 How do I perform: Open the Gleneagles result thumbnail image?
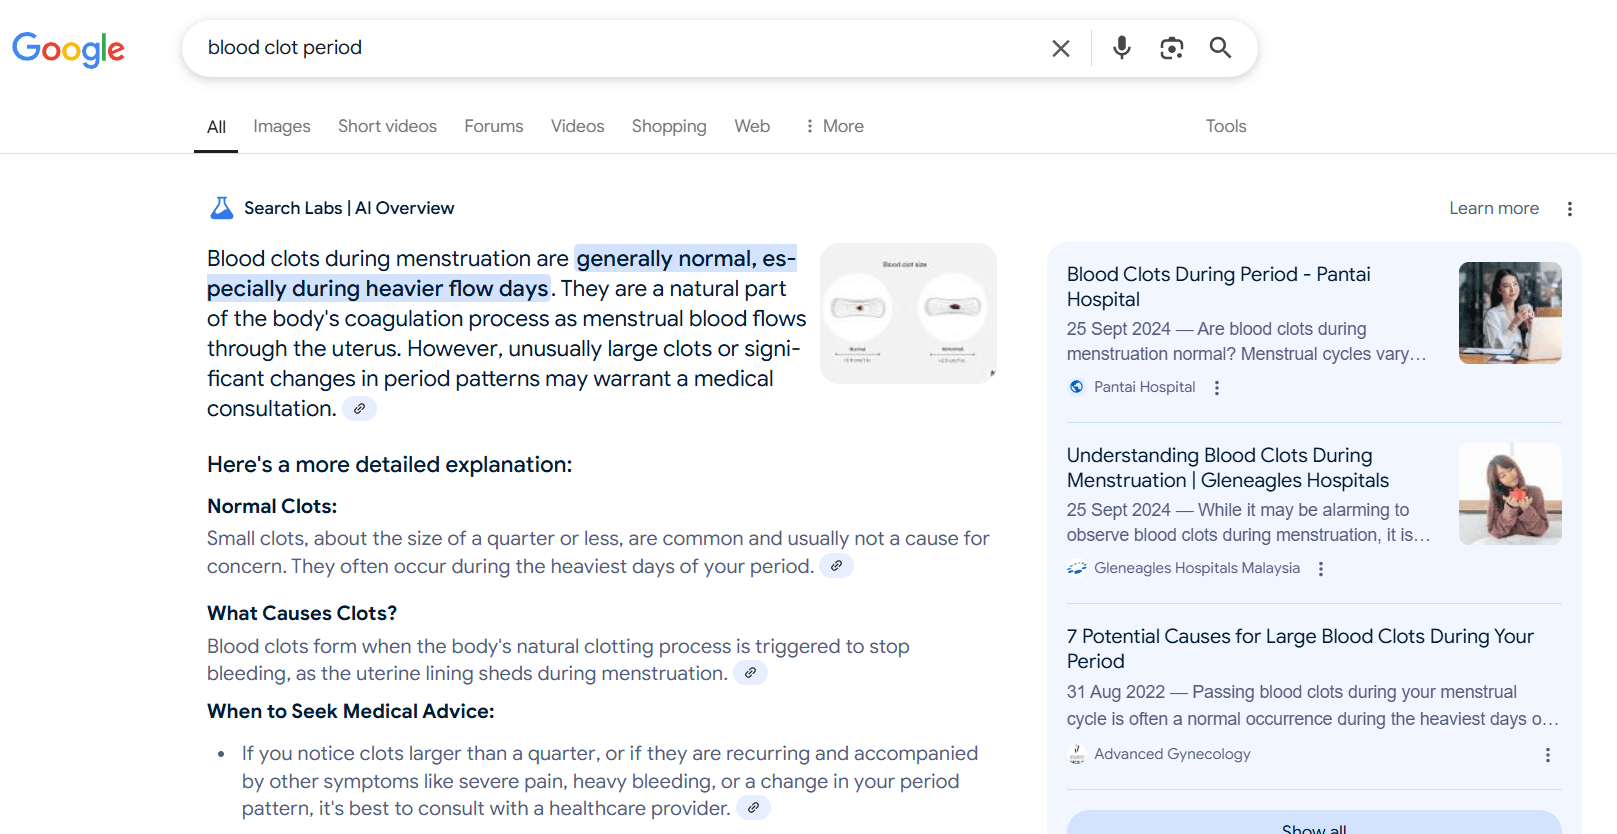coord(1510,494)
